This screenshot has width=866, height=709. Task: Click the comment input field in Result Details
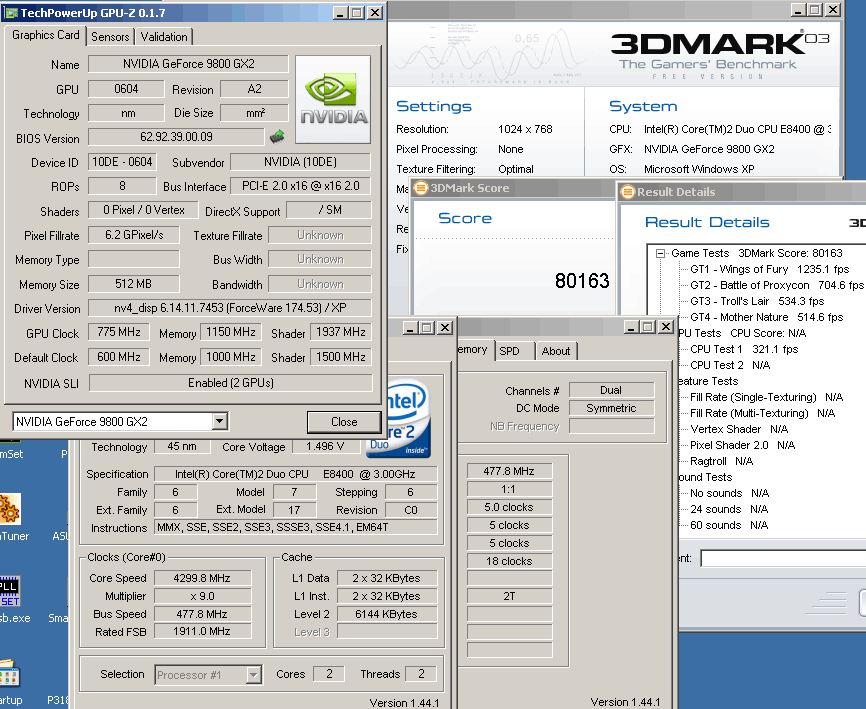(783, 558)
